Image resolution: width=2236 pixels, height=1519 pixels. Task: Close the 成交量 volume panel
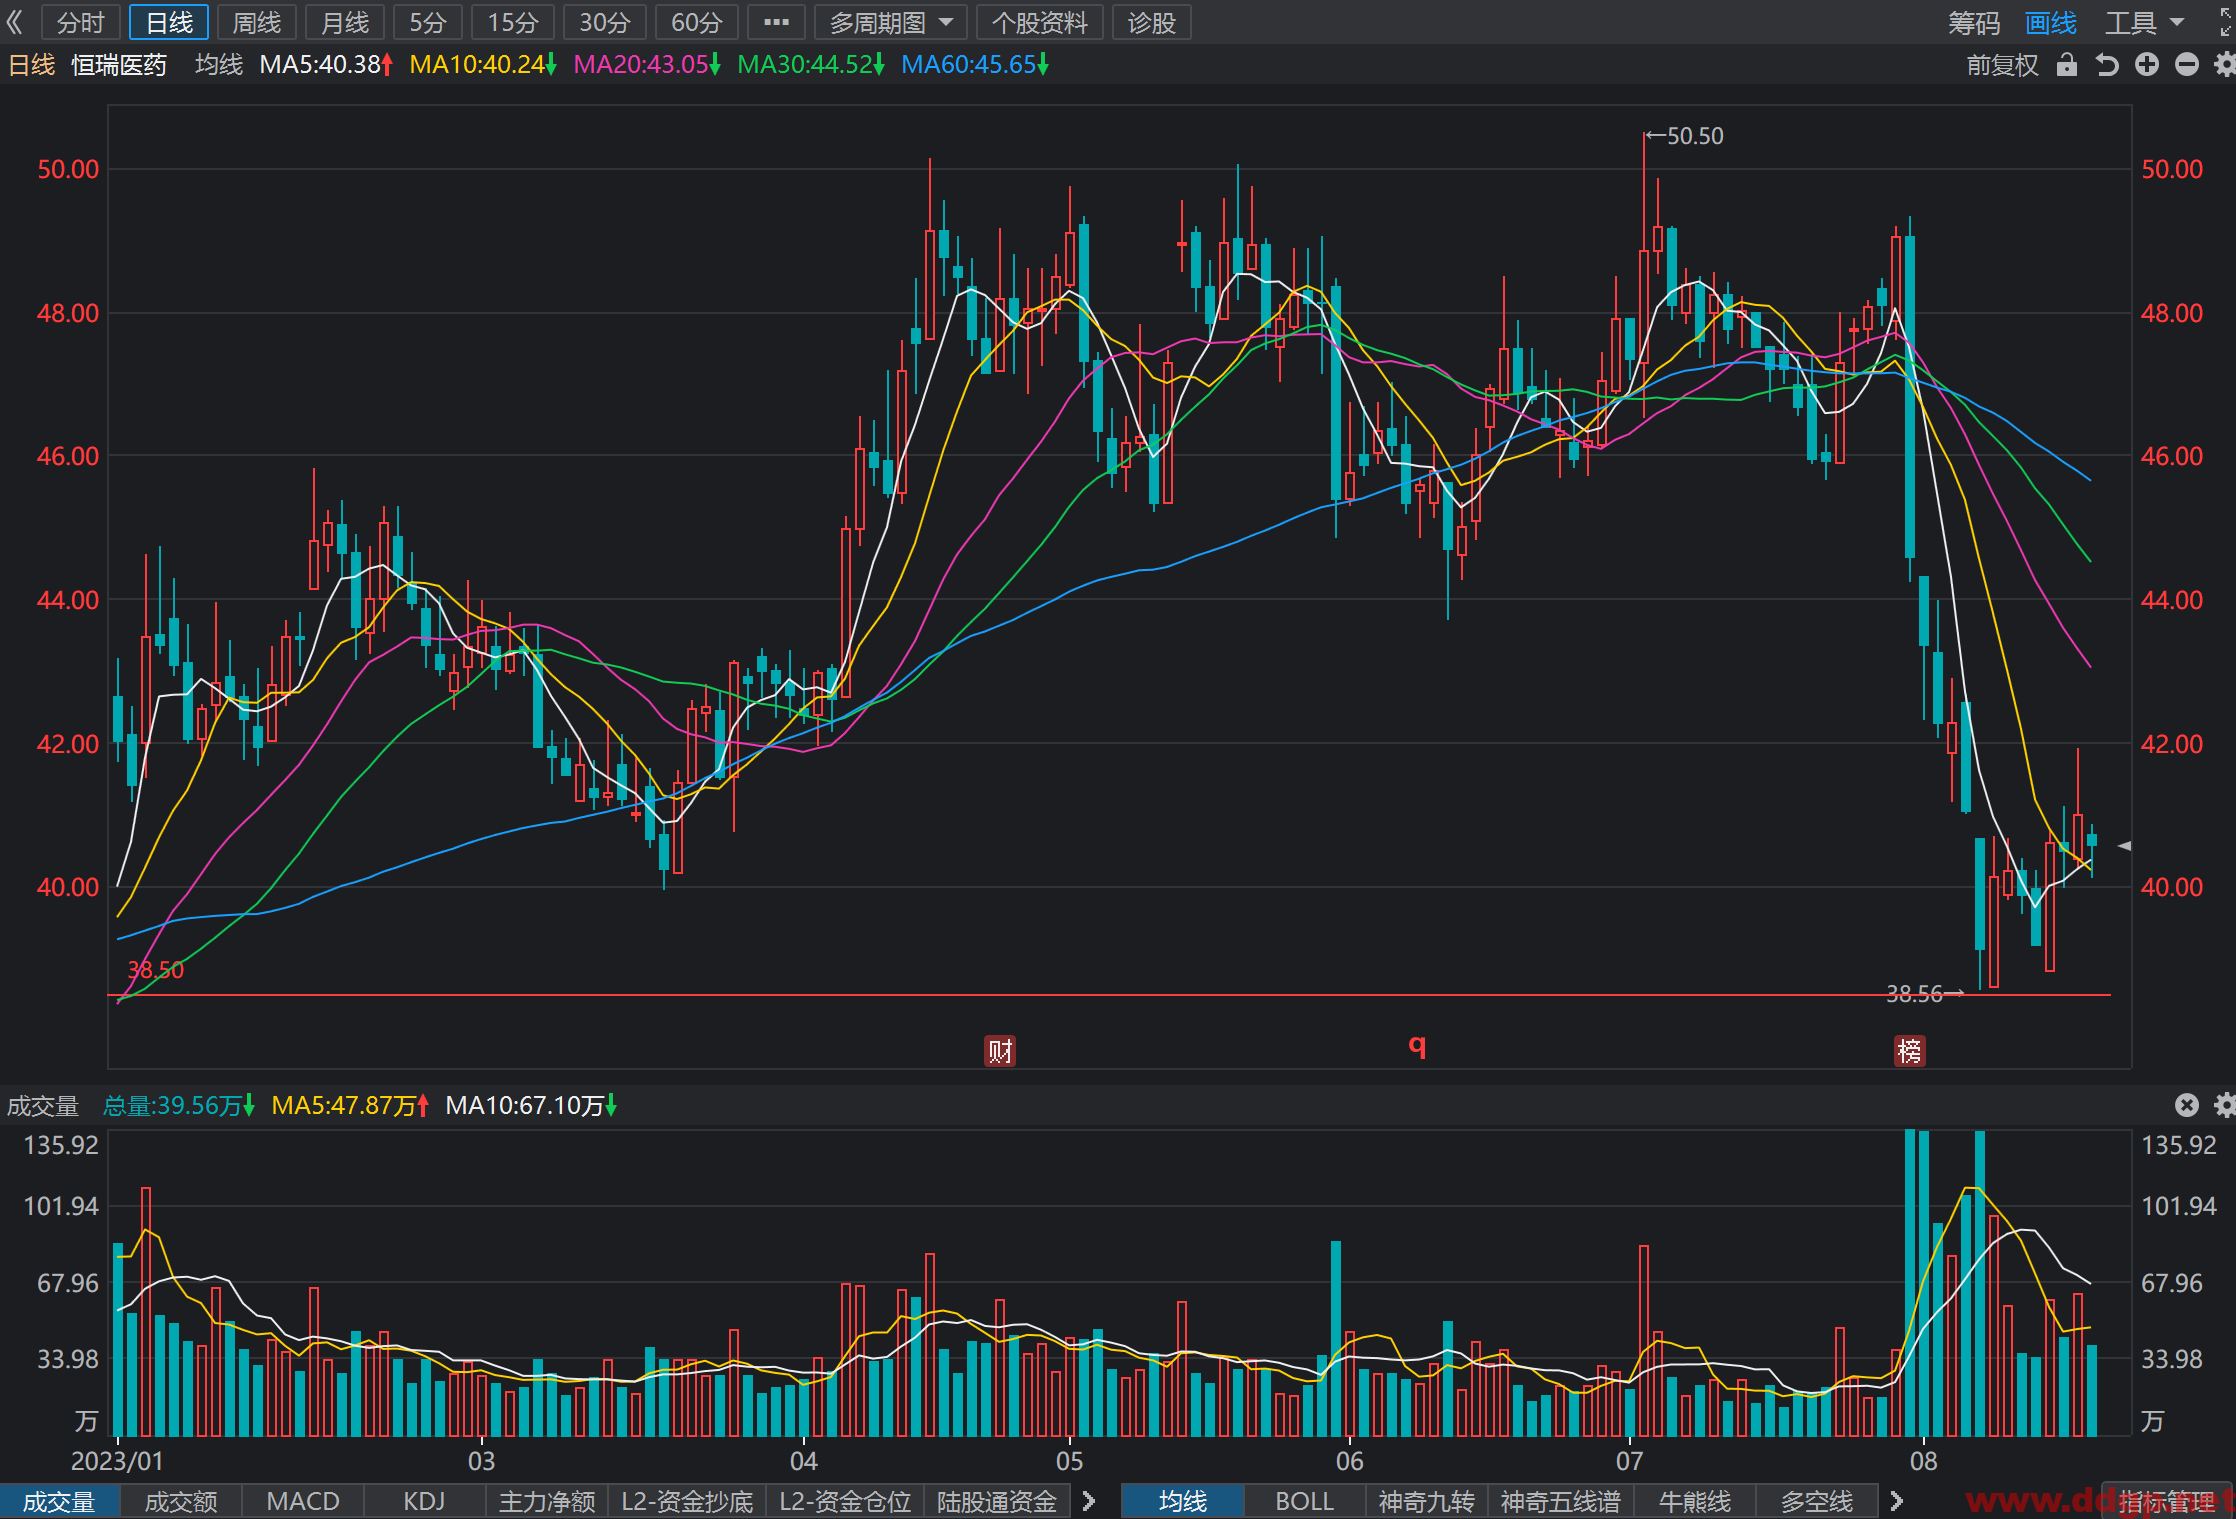[x=2187, y=1105]
